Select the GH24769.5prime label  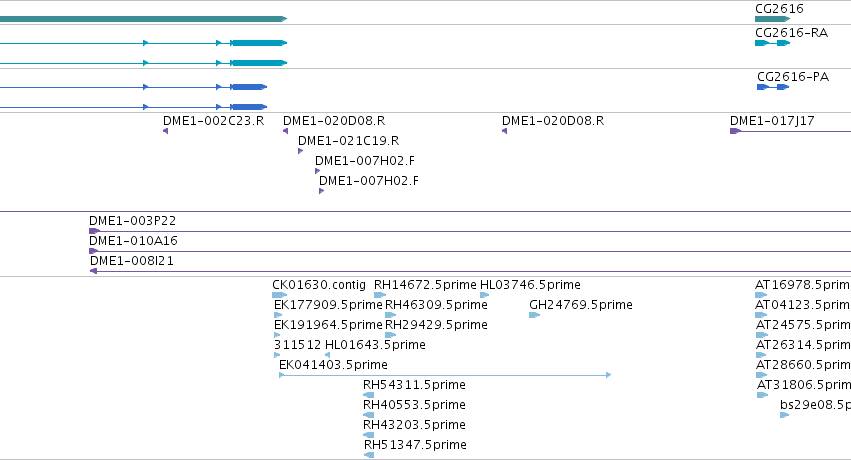[x=581, y=305]
